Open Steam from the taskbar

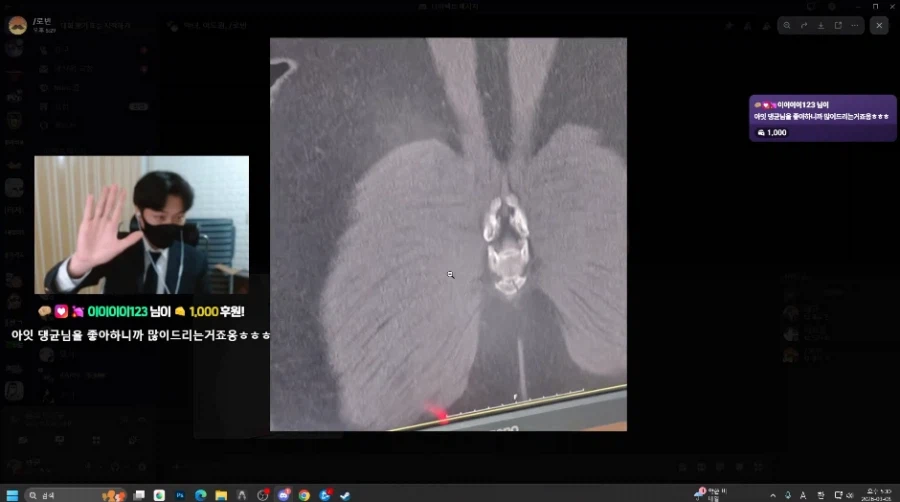(x=345, y=494)
